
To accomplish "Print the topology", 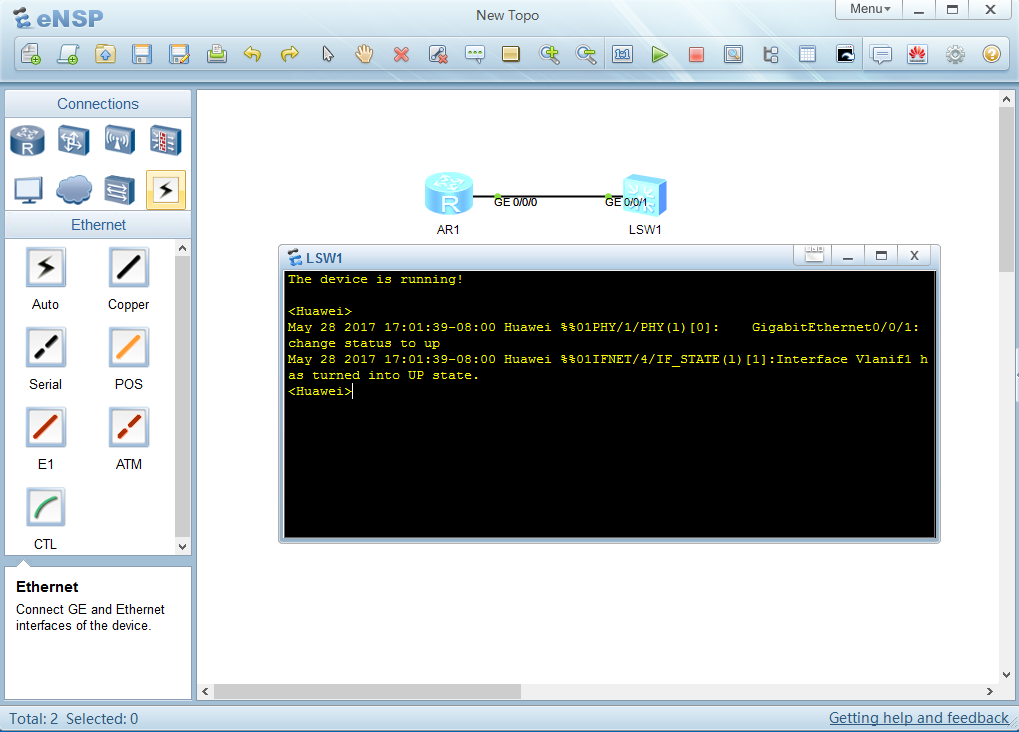I will (x=216, y=54).
